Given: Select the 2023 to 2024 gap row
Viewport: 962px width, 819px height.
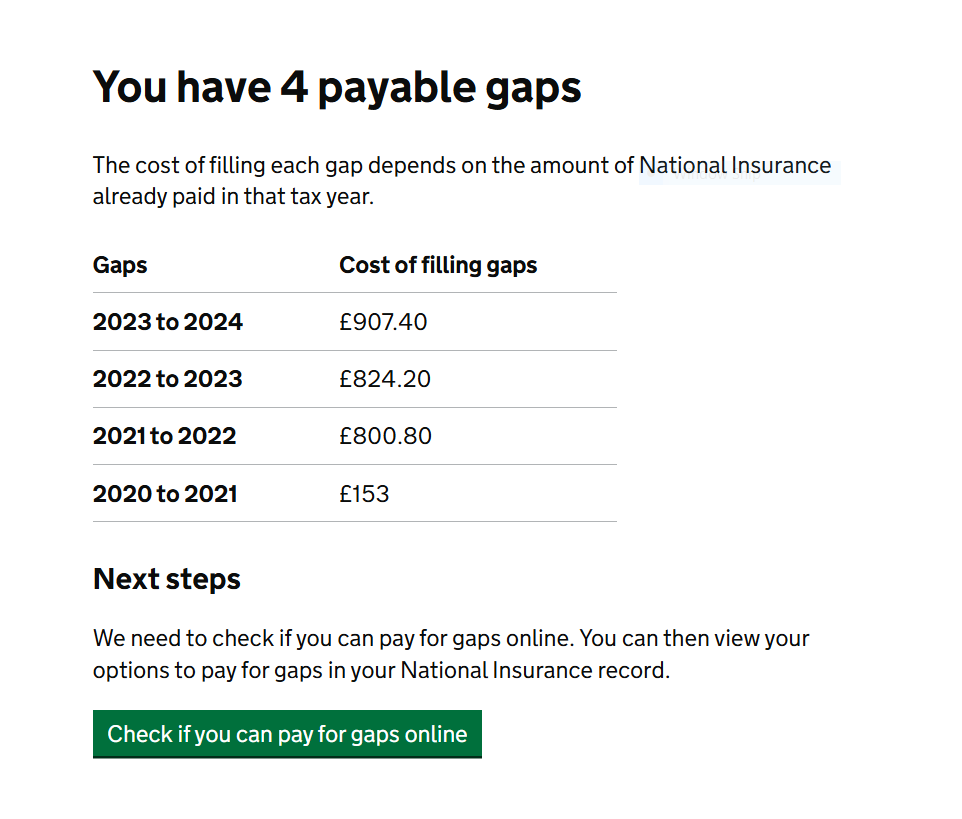Looking at the screenshot, I should (355, 322).
